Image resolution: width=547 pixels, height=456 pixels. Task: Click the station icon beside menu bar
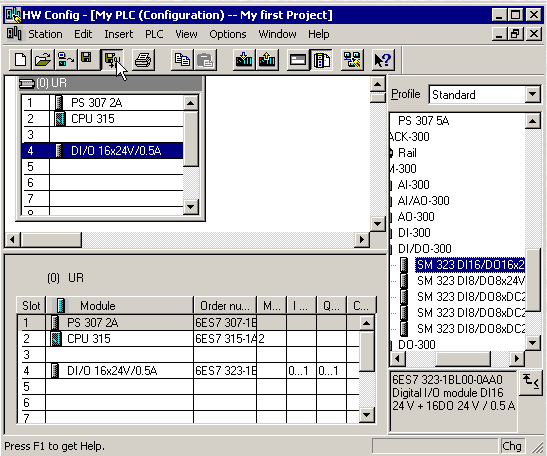(x=14, y=34)
